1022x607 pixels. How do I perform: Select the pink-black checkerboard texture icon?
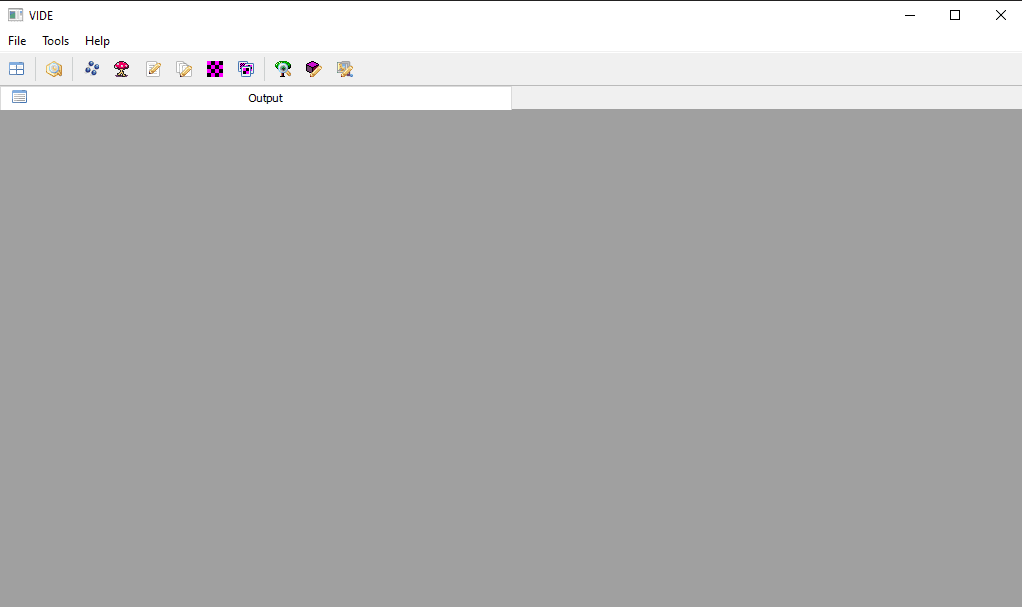pos(215,68)
